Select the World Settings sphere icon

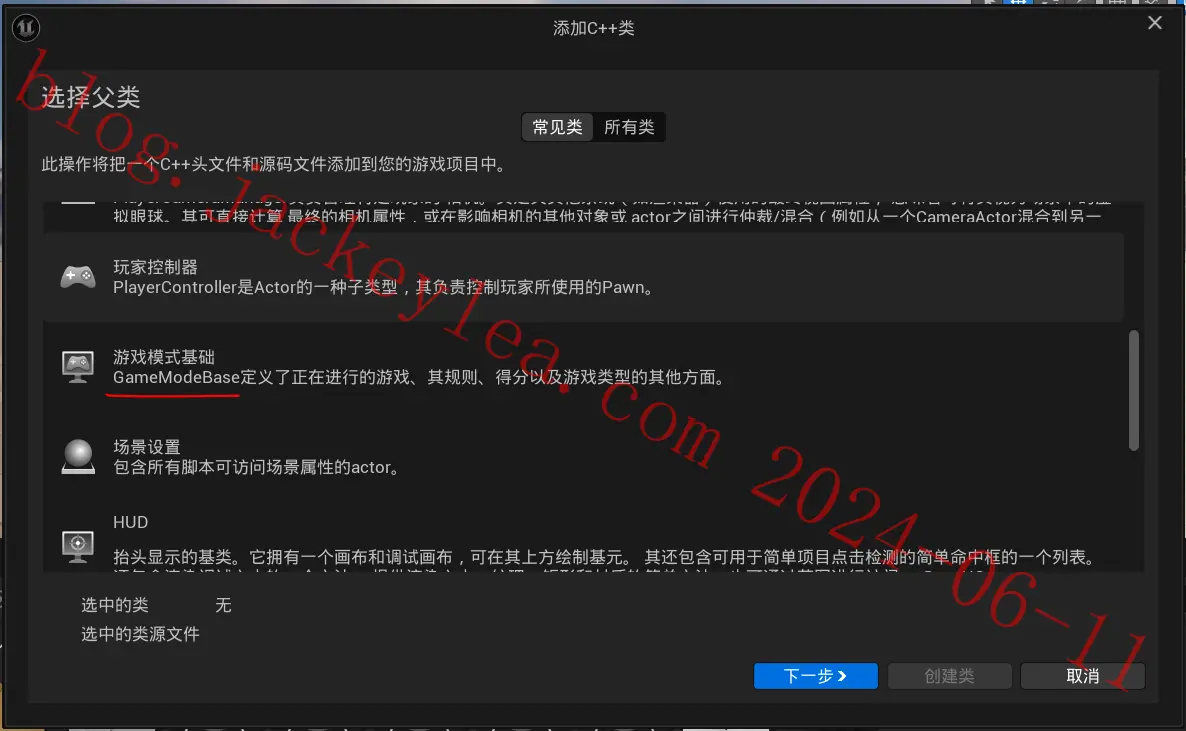78,456
